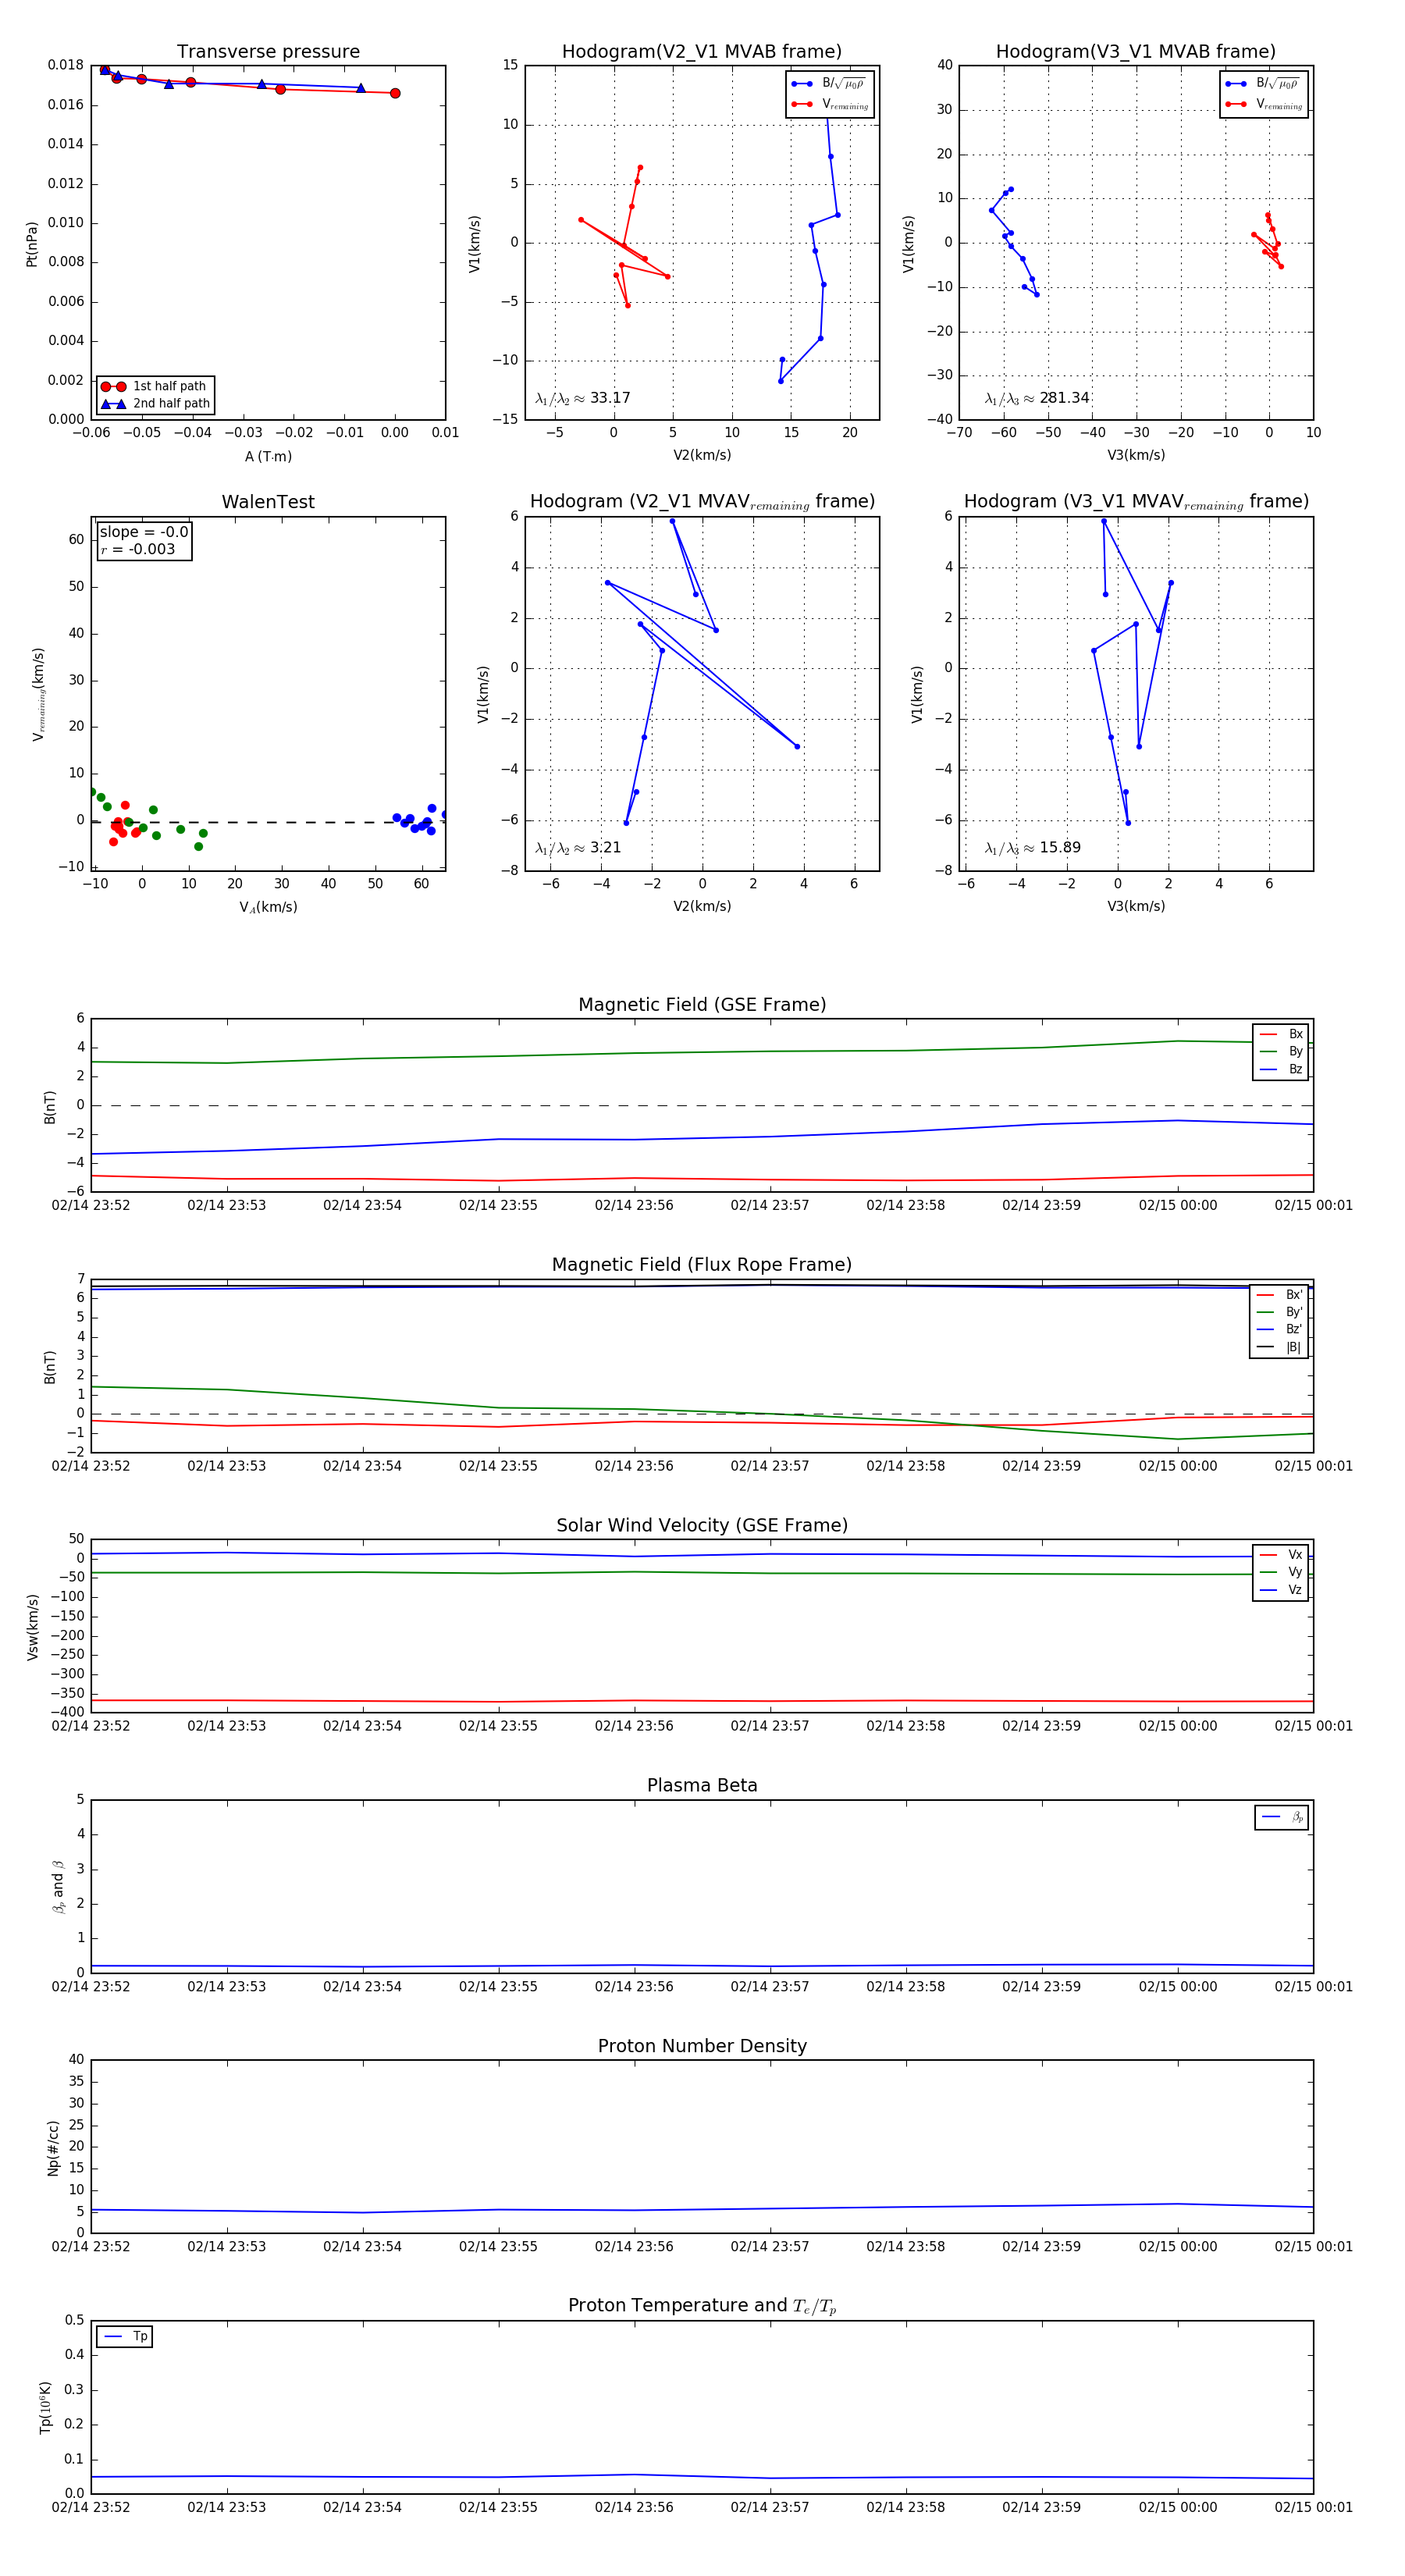This screenshot has height=2576, width=1405.
Task: Click the 'Magnetic Field (Flux Rope Frame)' title
Action: [x=702, y=1265]
